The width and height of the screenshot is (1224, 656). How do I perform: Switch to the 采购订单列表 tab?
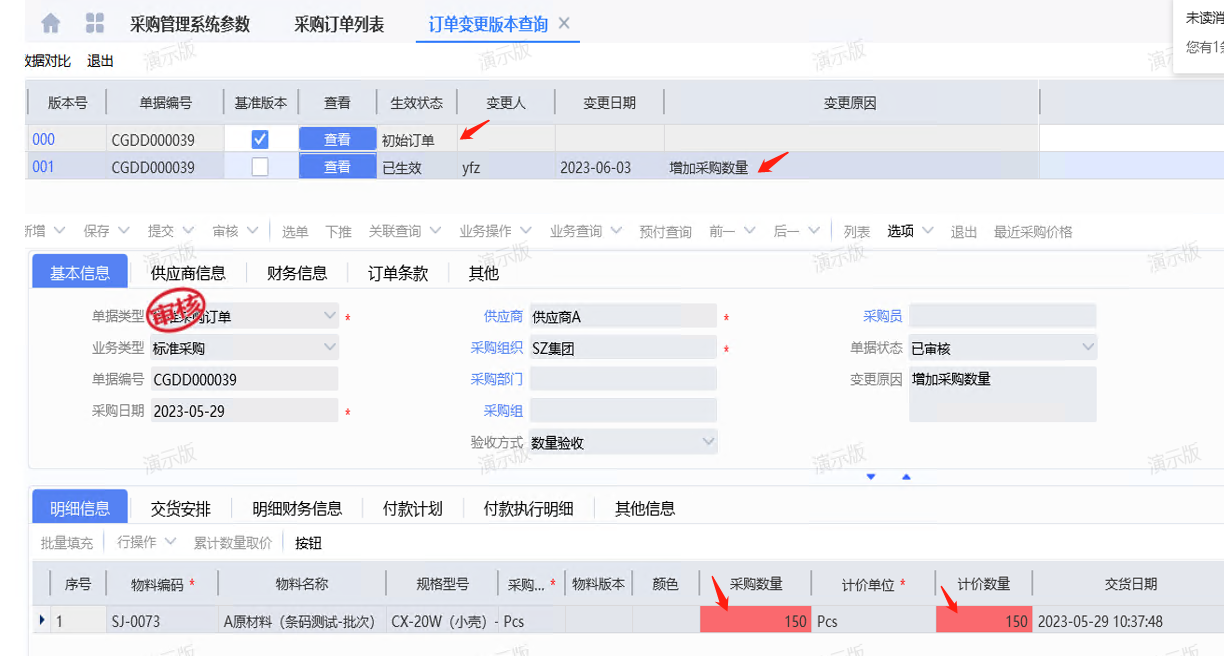339,24
